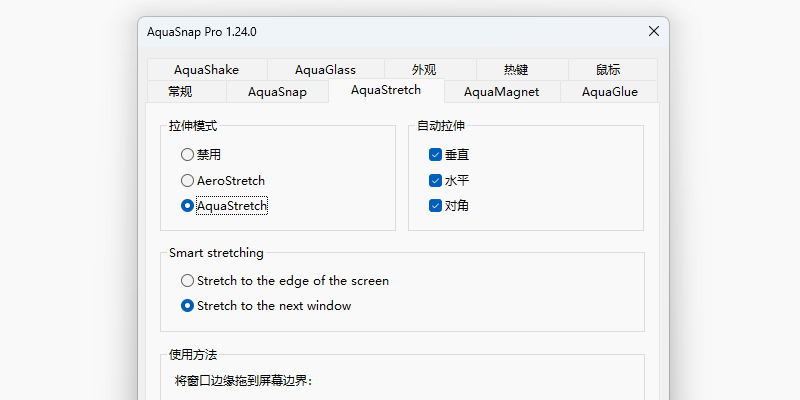The height and width of the screenshot is (400, 800).
Task: Select Stretch to the next window
Action: pyautogui.click(x=187, y=306)
